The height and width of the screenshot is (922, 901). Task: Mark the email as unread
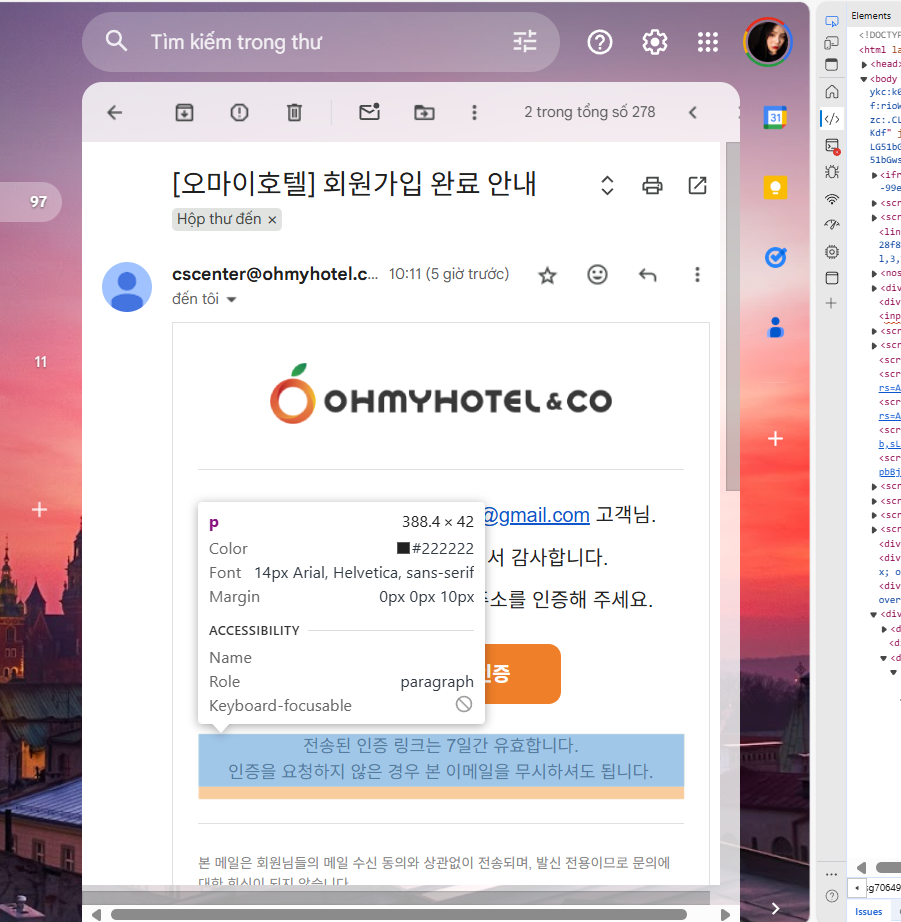[x=369, y=112]
